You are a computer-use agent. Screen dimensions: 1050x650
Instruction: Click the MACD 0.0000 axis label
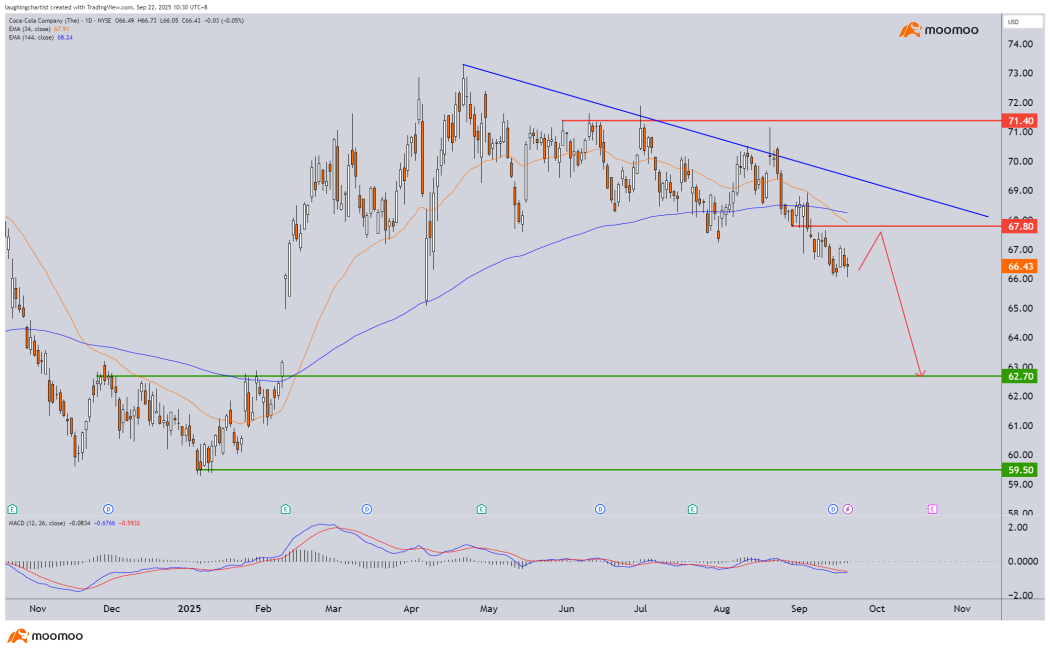pos(1023,562)
